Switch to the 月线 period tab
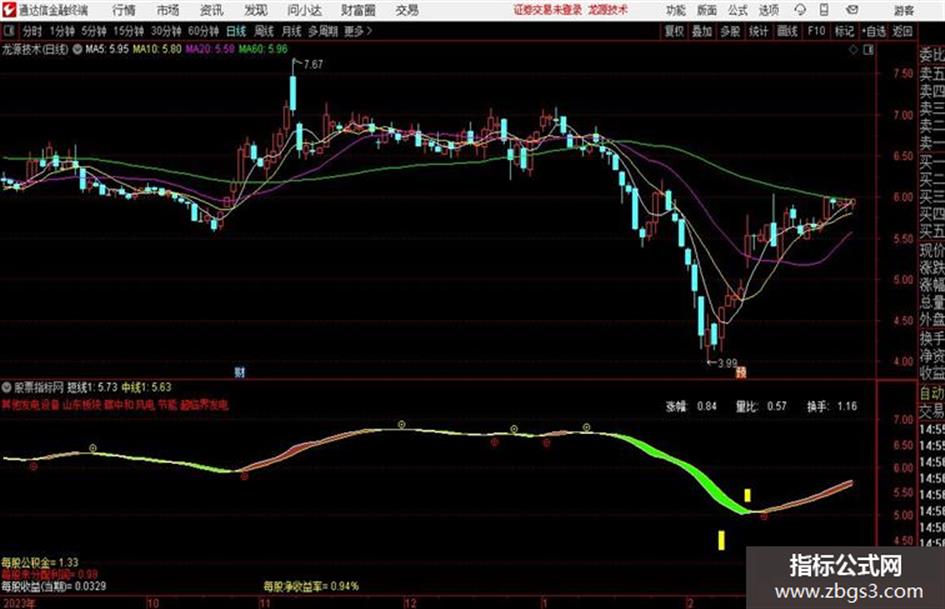The width and height of the screenshot is (945, 609). pos(292,31)
